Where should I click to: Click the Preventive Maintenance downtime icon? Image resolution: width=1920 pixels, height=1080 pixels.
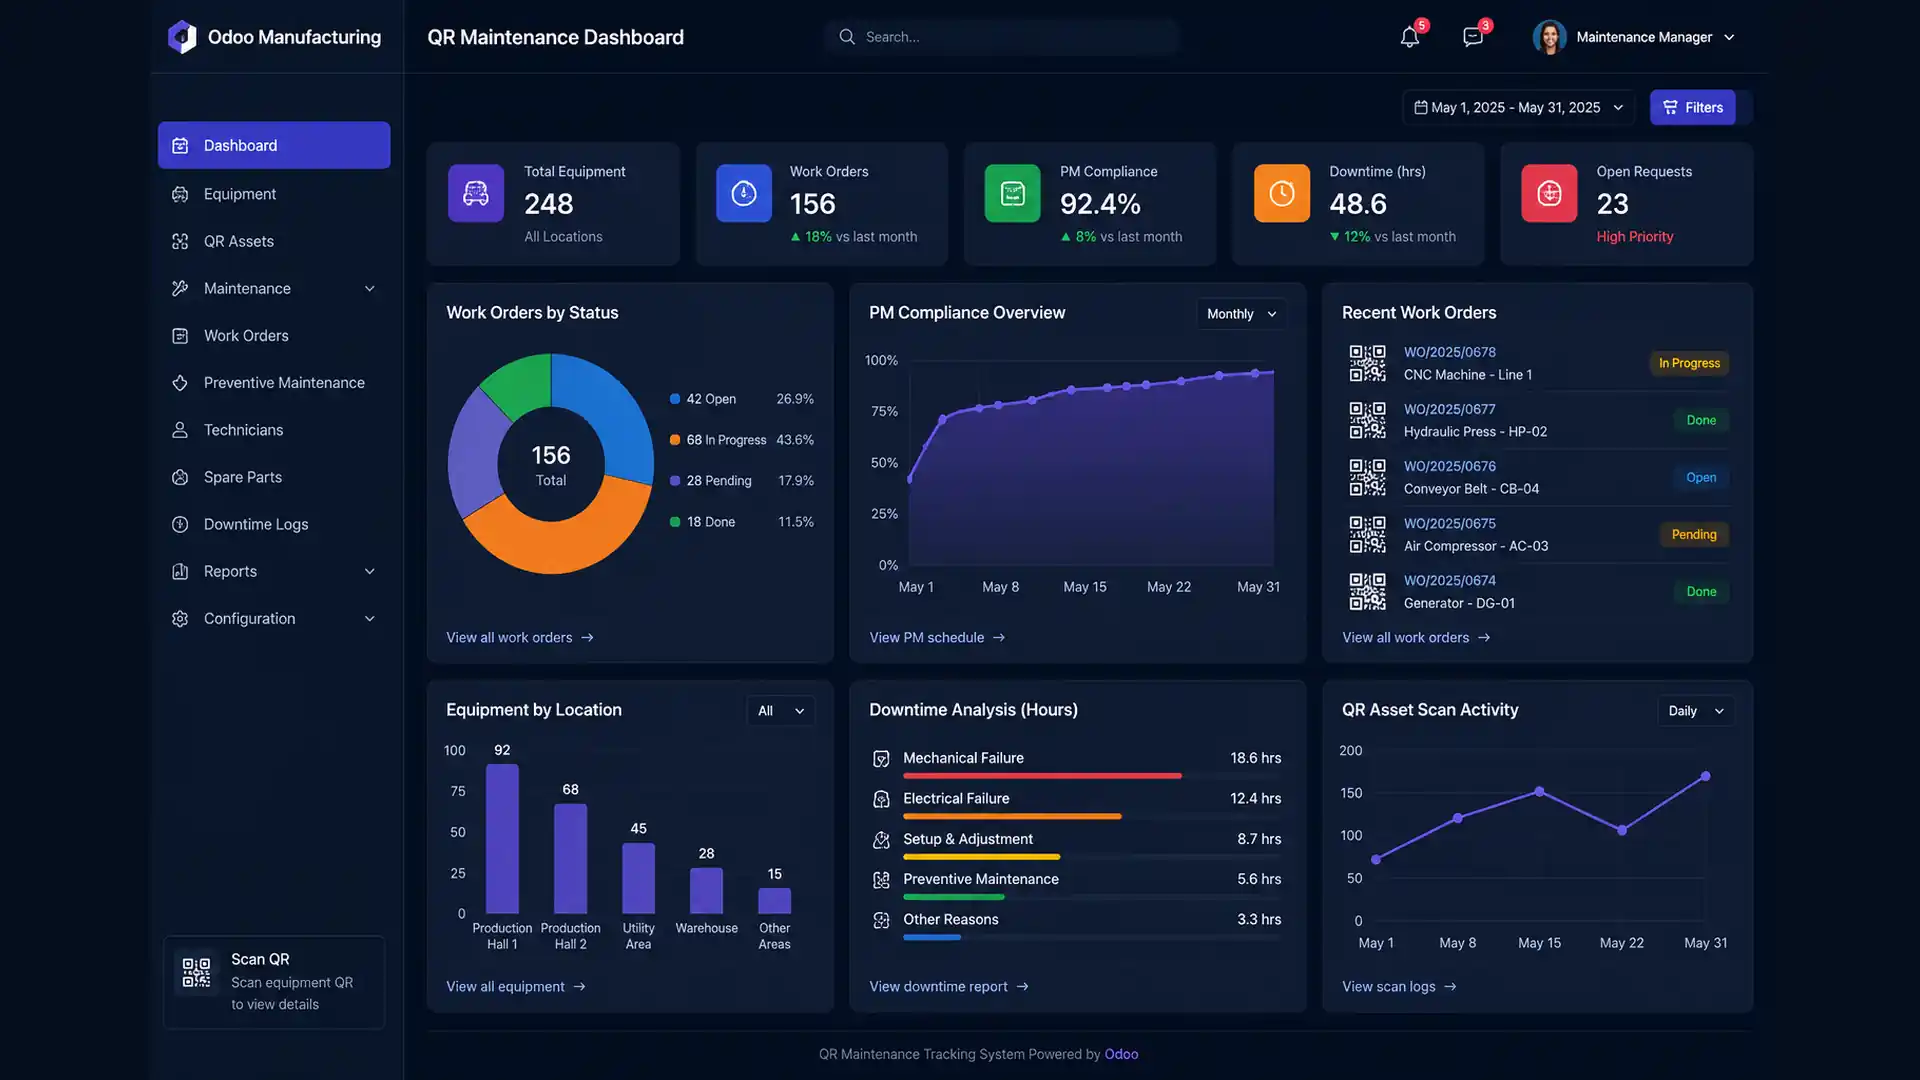point(881,880)
